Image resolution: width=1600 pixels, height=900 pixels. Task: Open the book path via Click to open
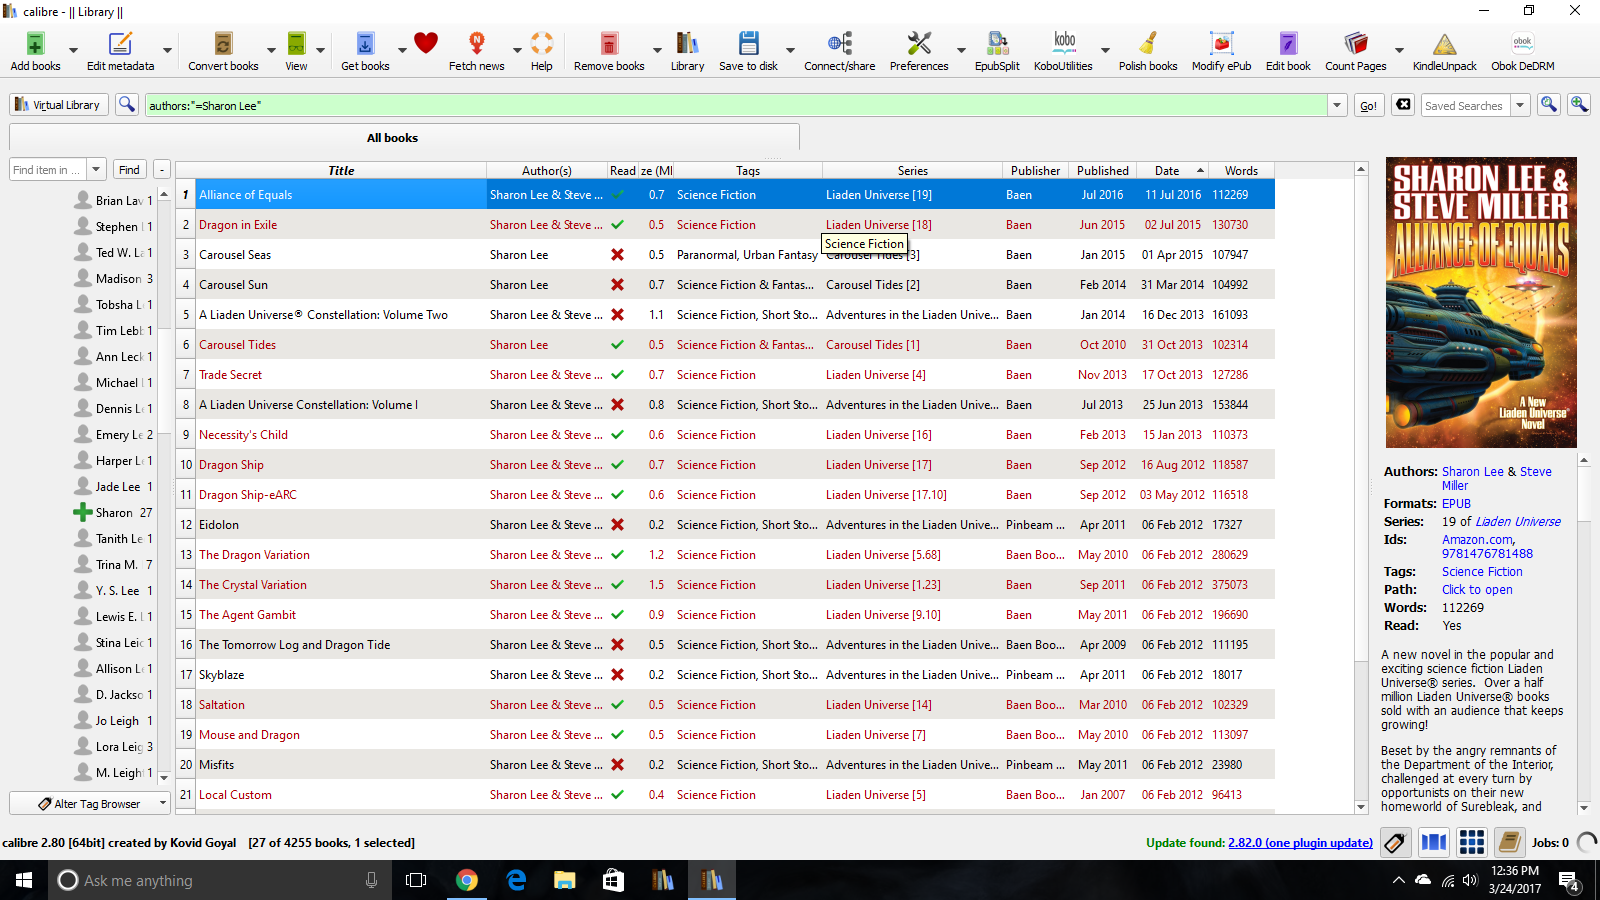click(1477, 590)
